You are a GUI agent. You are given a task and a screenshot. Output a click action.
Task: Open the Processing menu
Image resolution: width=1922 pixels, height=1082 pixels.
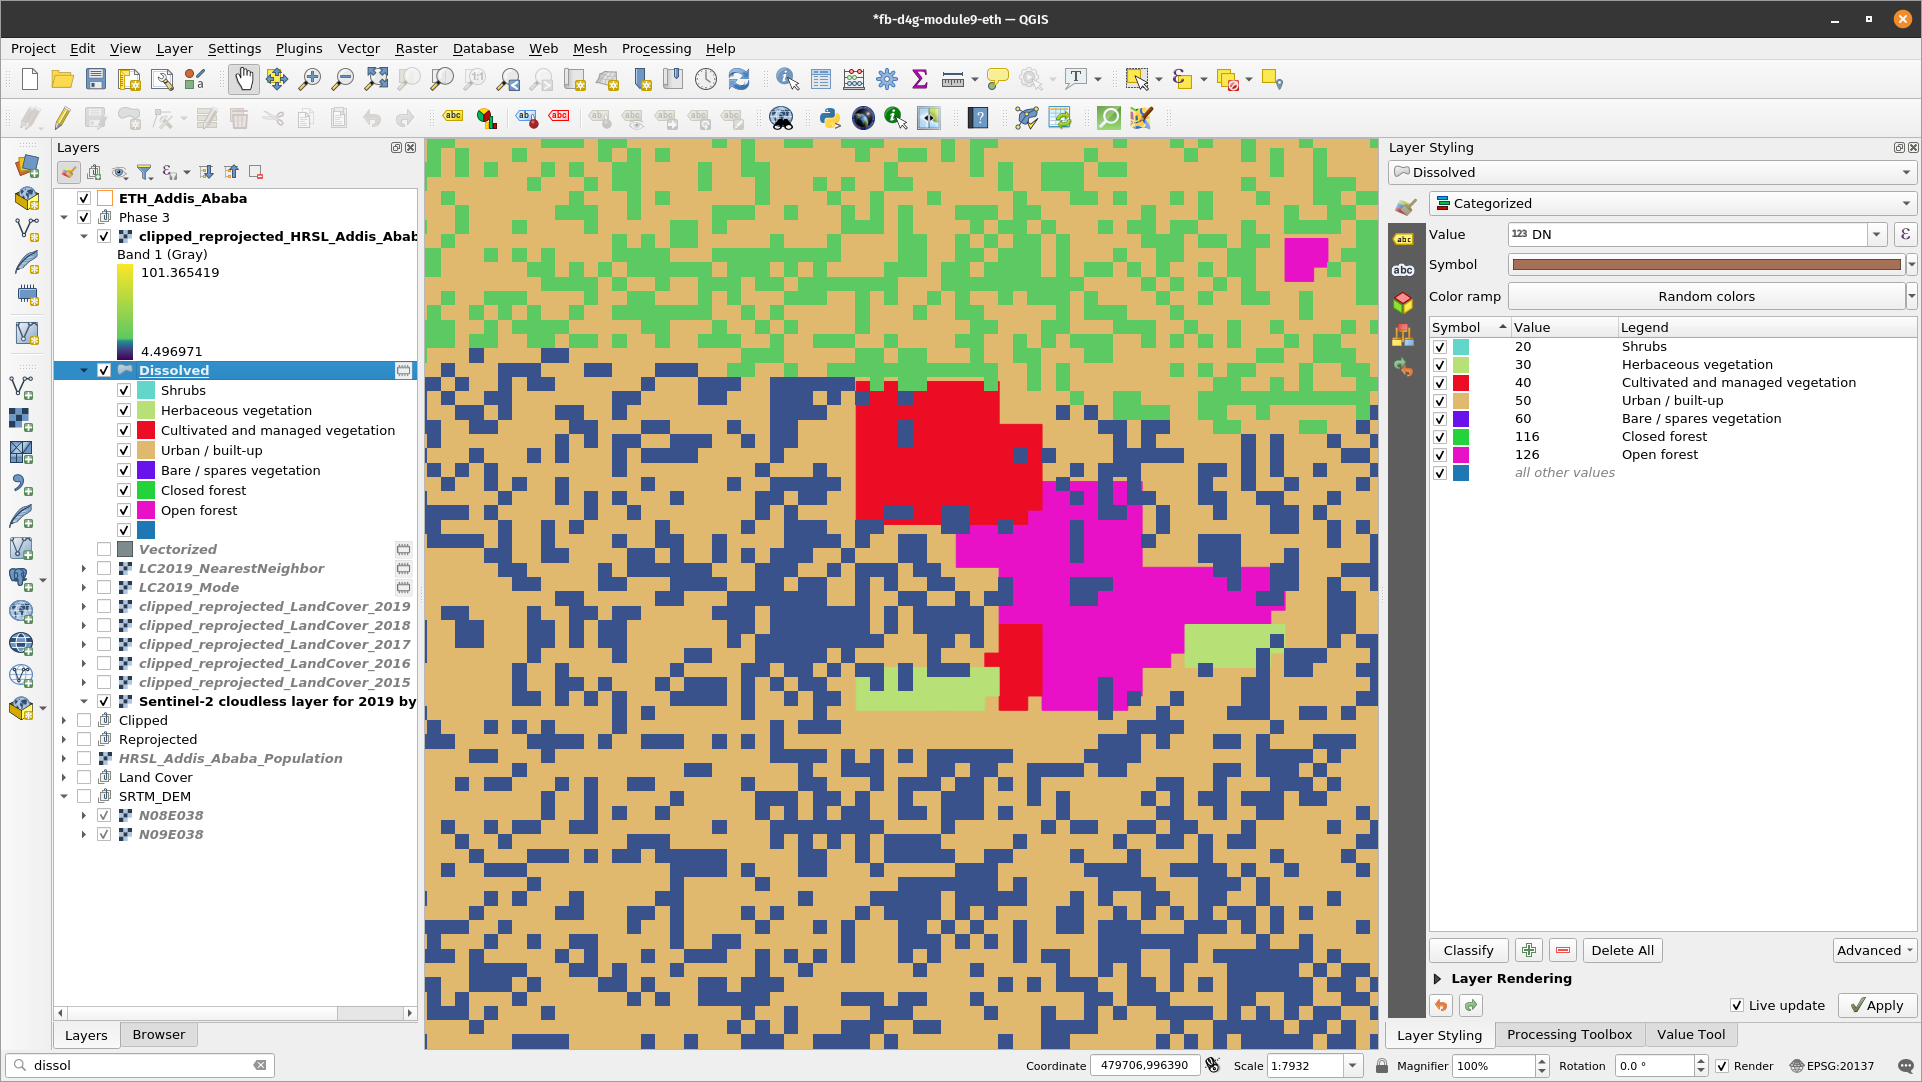click(656, 48)
